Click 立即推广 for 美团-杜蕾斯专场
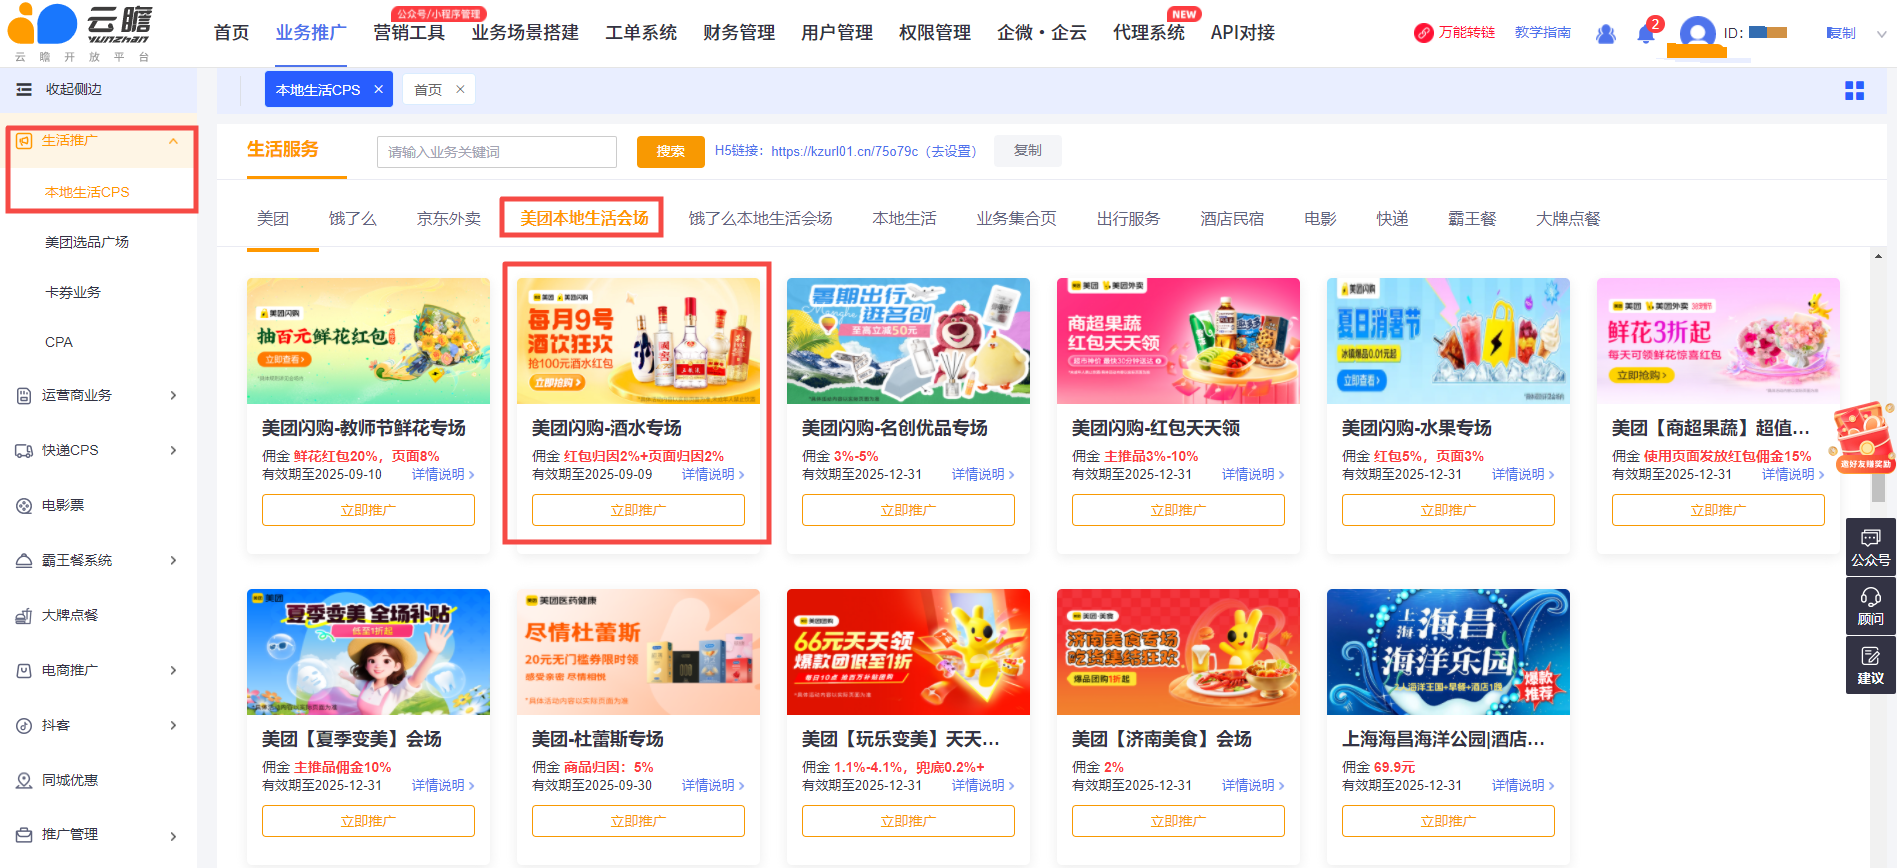The width and height of the screenshot is (1897, 868). [638, 821]
